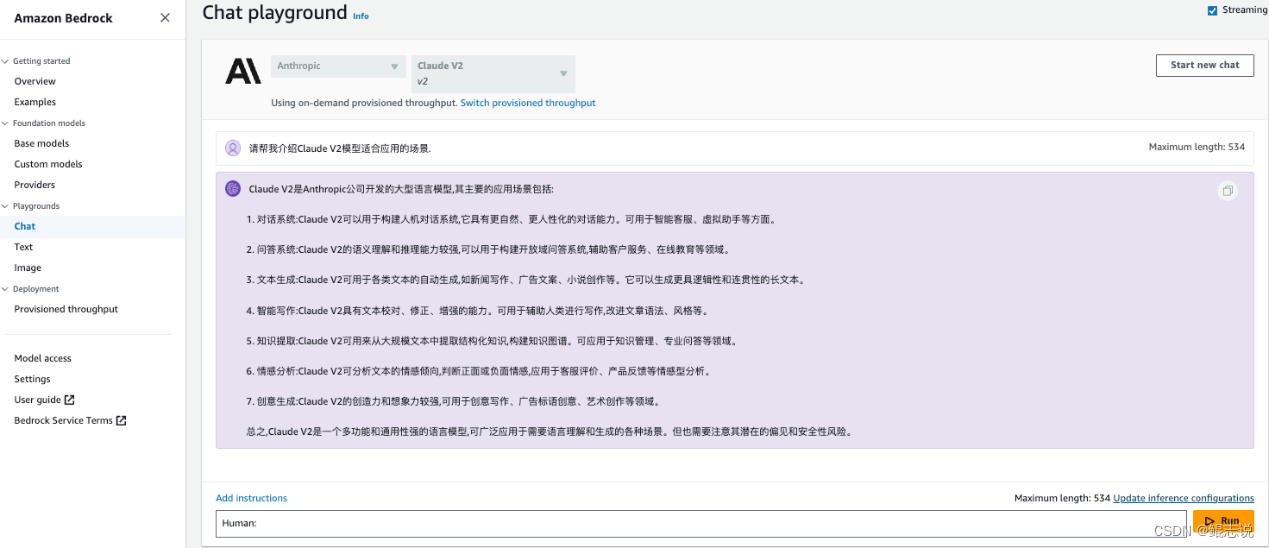Image resolution: width=1269 pixels, height=548 pixels.
Task: Focus the Human prompt input field
Action: click(701, 523)
